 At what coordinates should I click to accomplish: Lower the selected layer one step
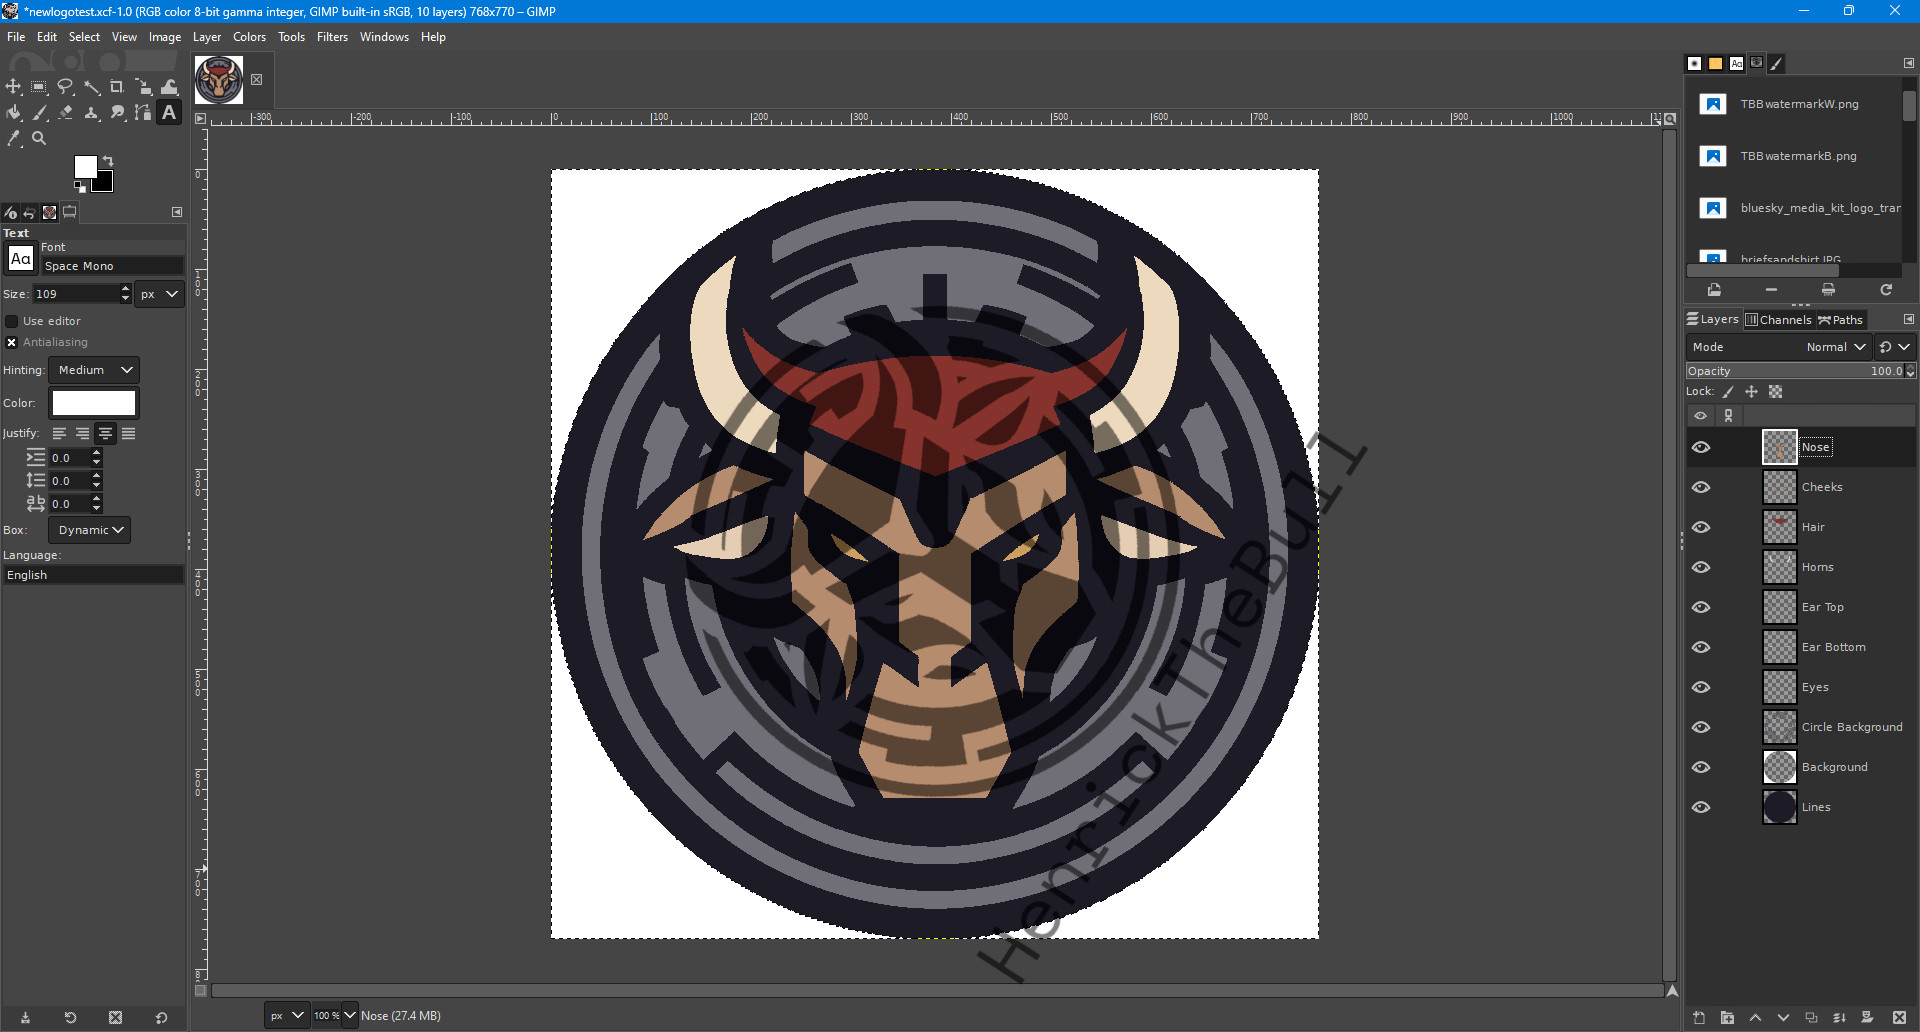click(x=1783, y=1018)
